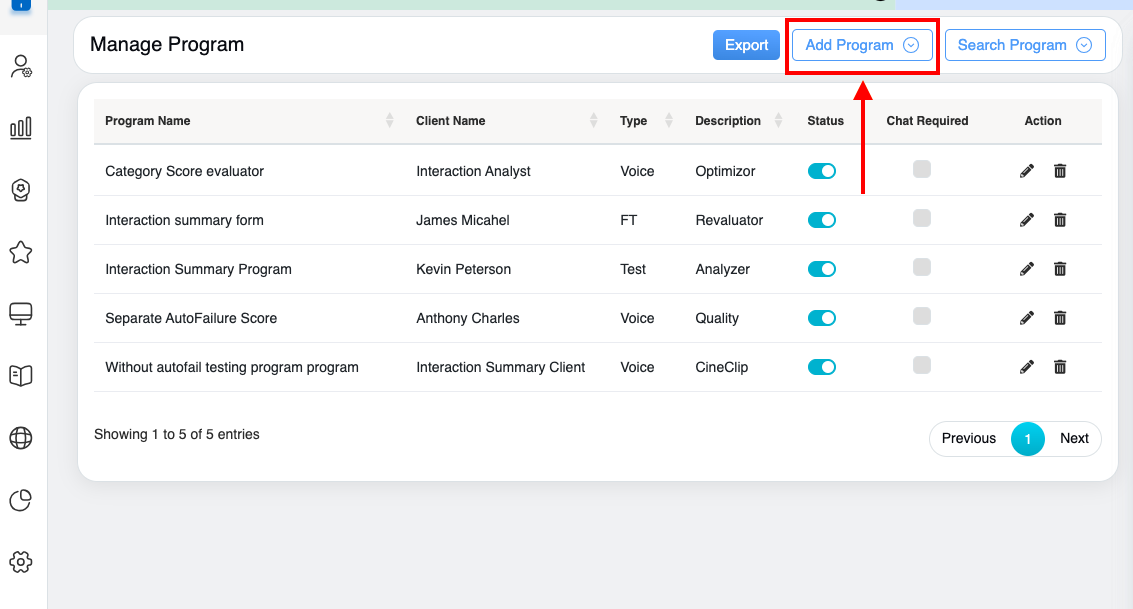
Task: Sort by the Type column header
Action: point(634,121)
